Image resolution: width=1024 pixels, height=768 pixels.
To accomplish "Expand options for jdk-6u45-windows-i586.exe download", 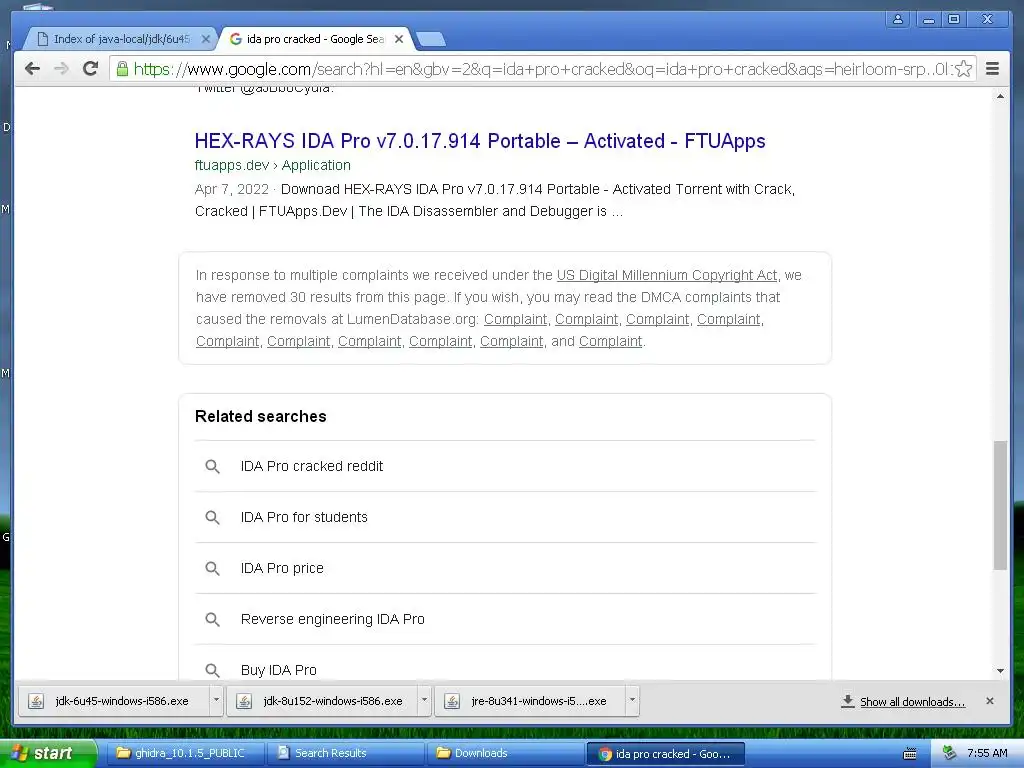I will click(216, 701).
